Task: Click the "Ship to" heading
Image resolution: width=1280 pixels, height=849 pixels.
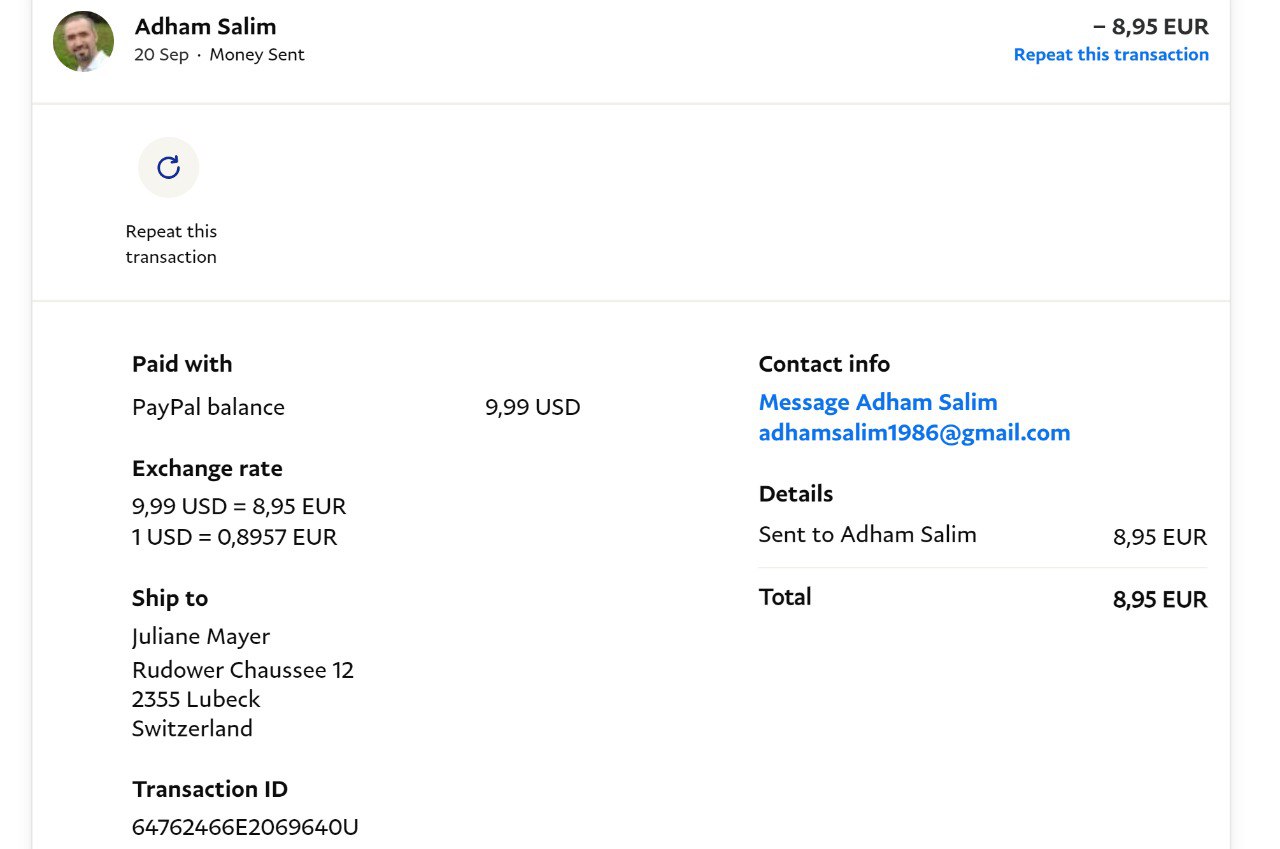Action: point(169,598)
